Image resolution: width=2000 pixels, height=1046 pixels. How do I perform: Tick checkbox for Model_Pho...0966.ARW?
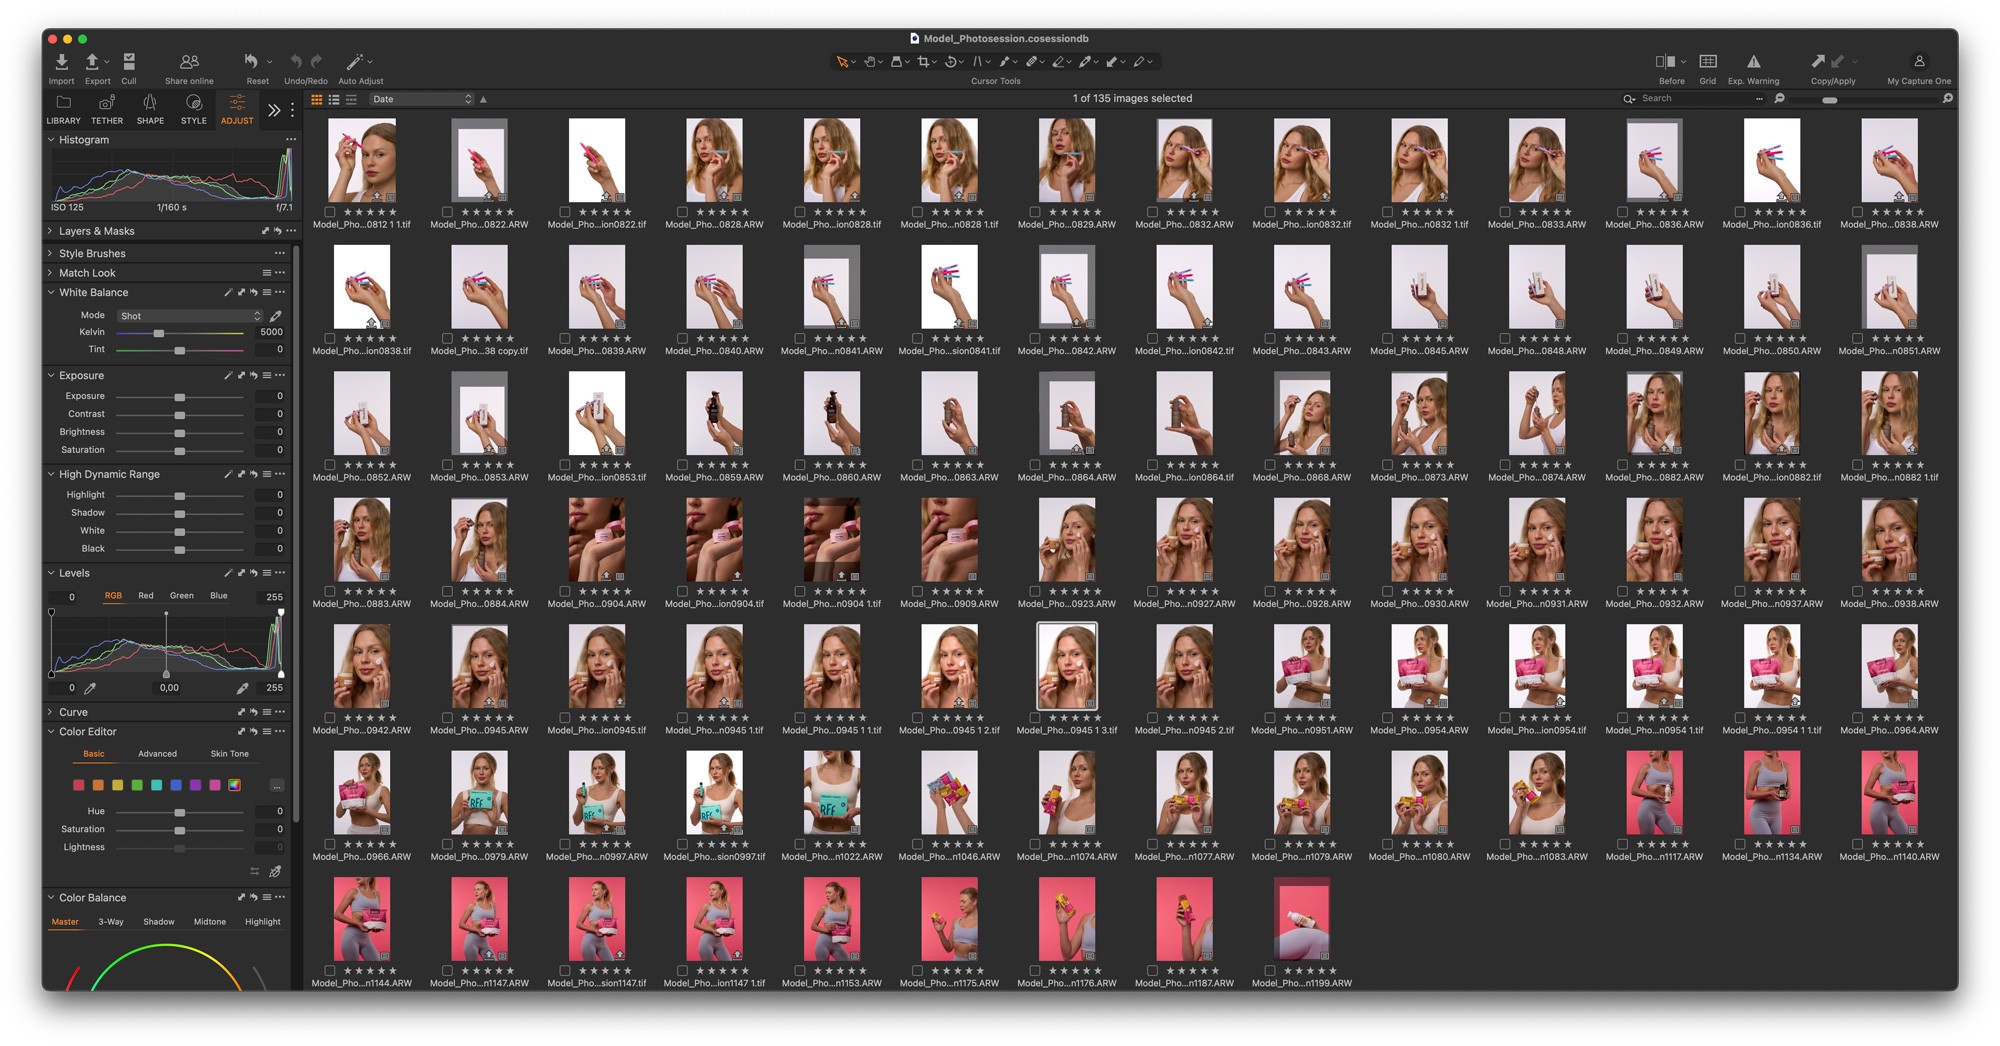pyautogui.click(x=330, y=844)
